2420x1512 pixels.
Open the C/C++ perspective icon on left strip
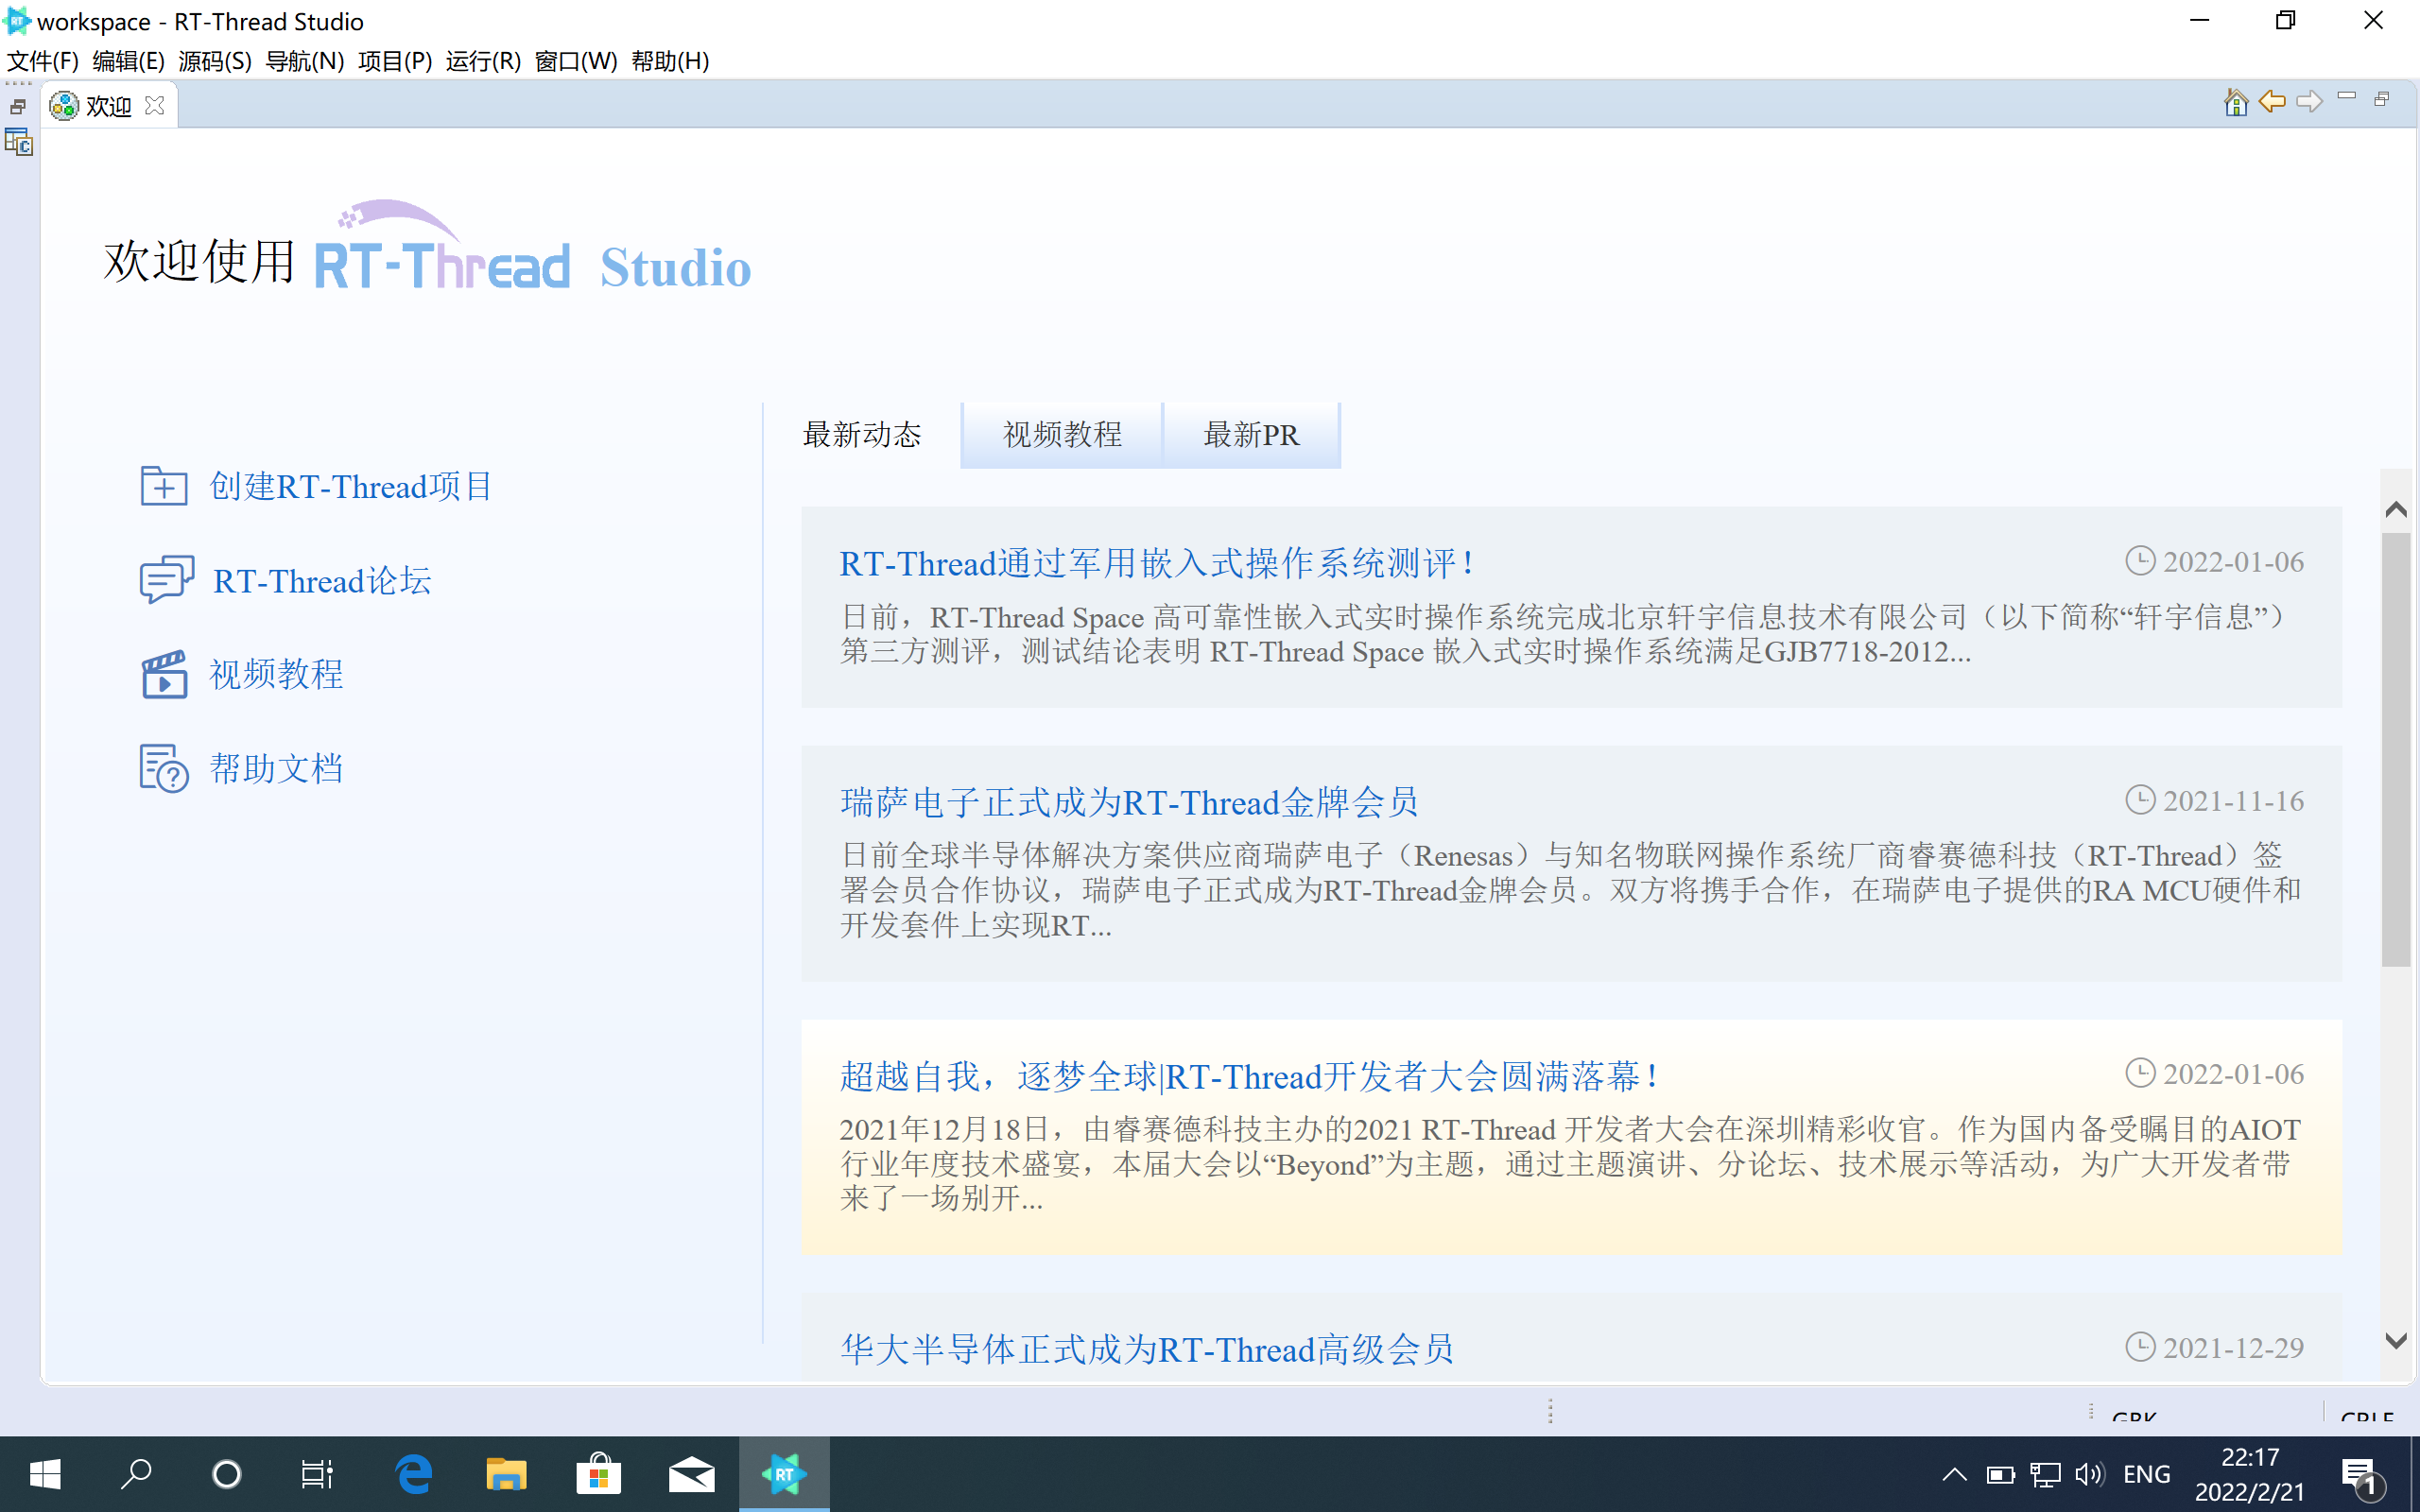[x=18, y=143]
